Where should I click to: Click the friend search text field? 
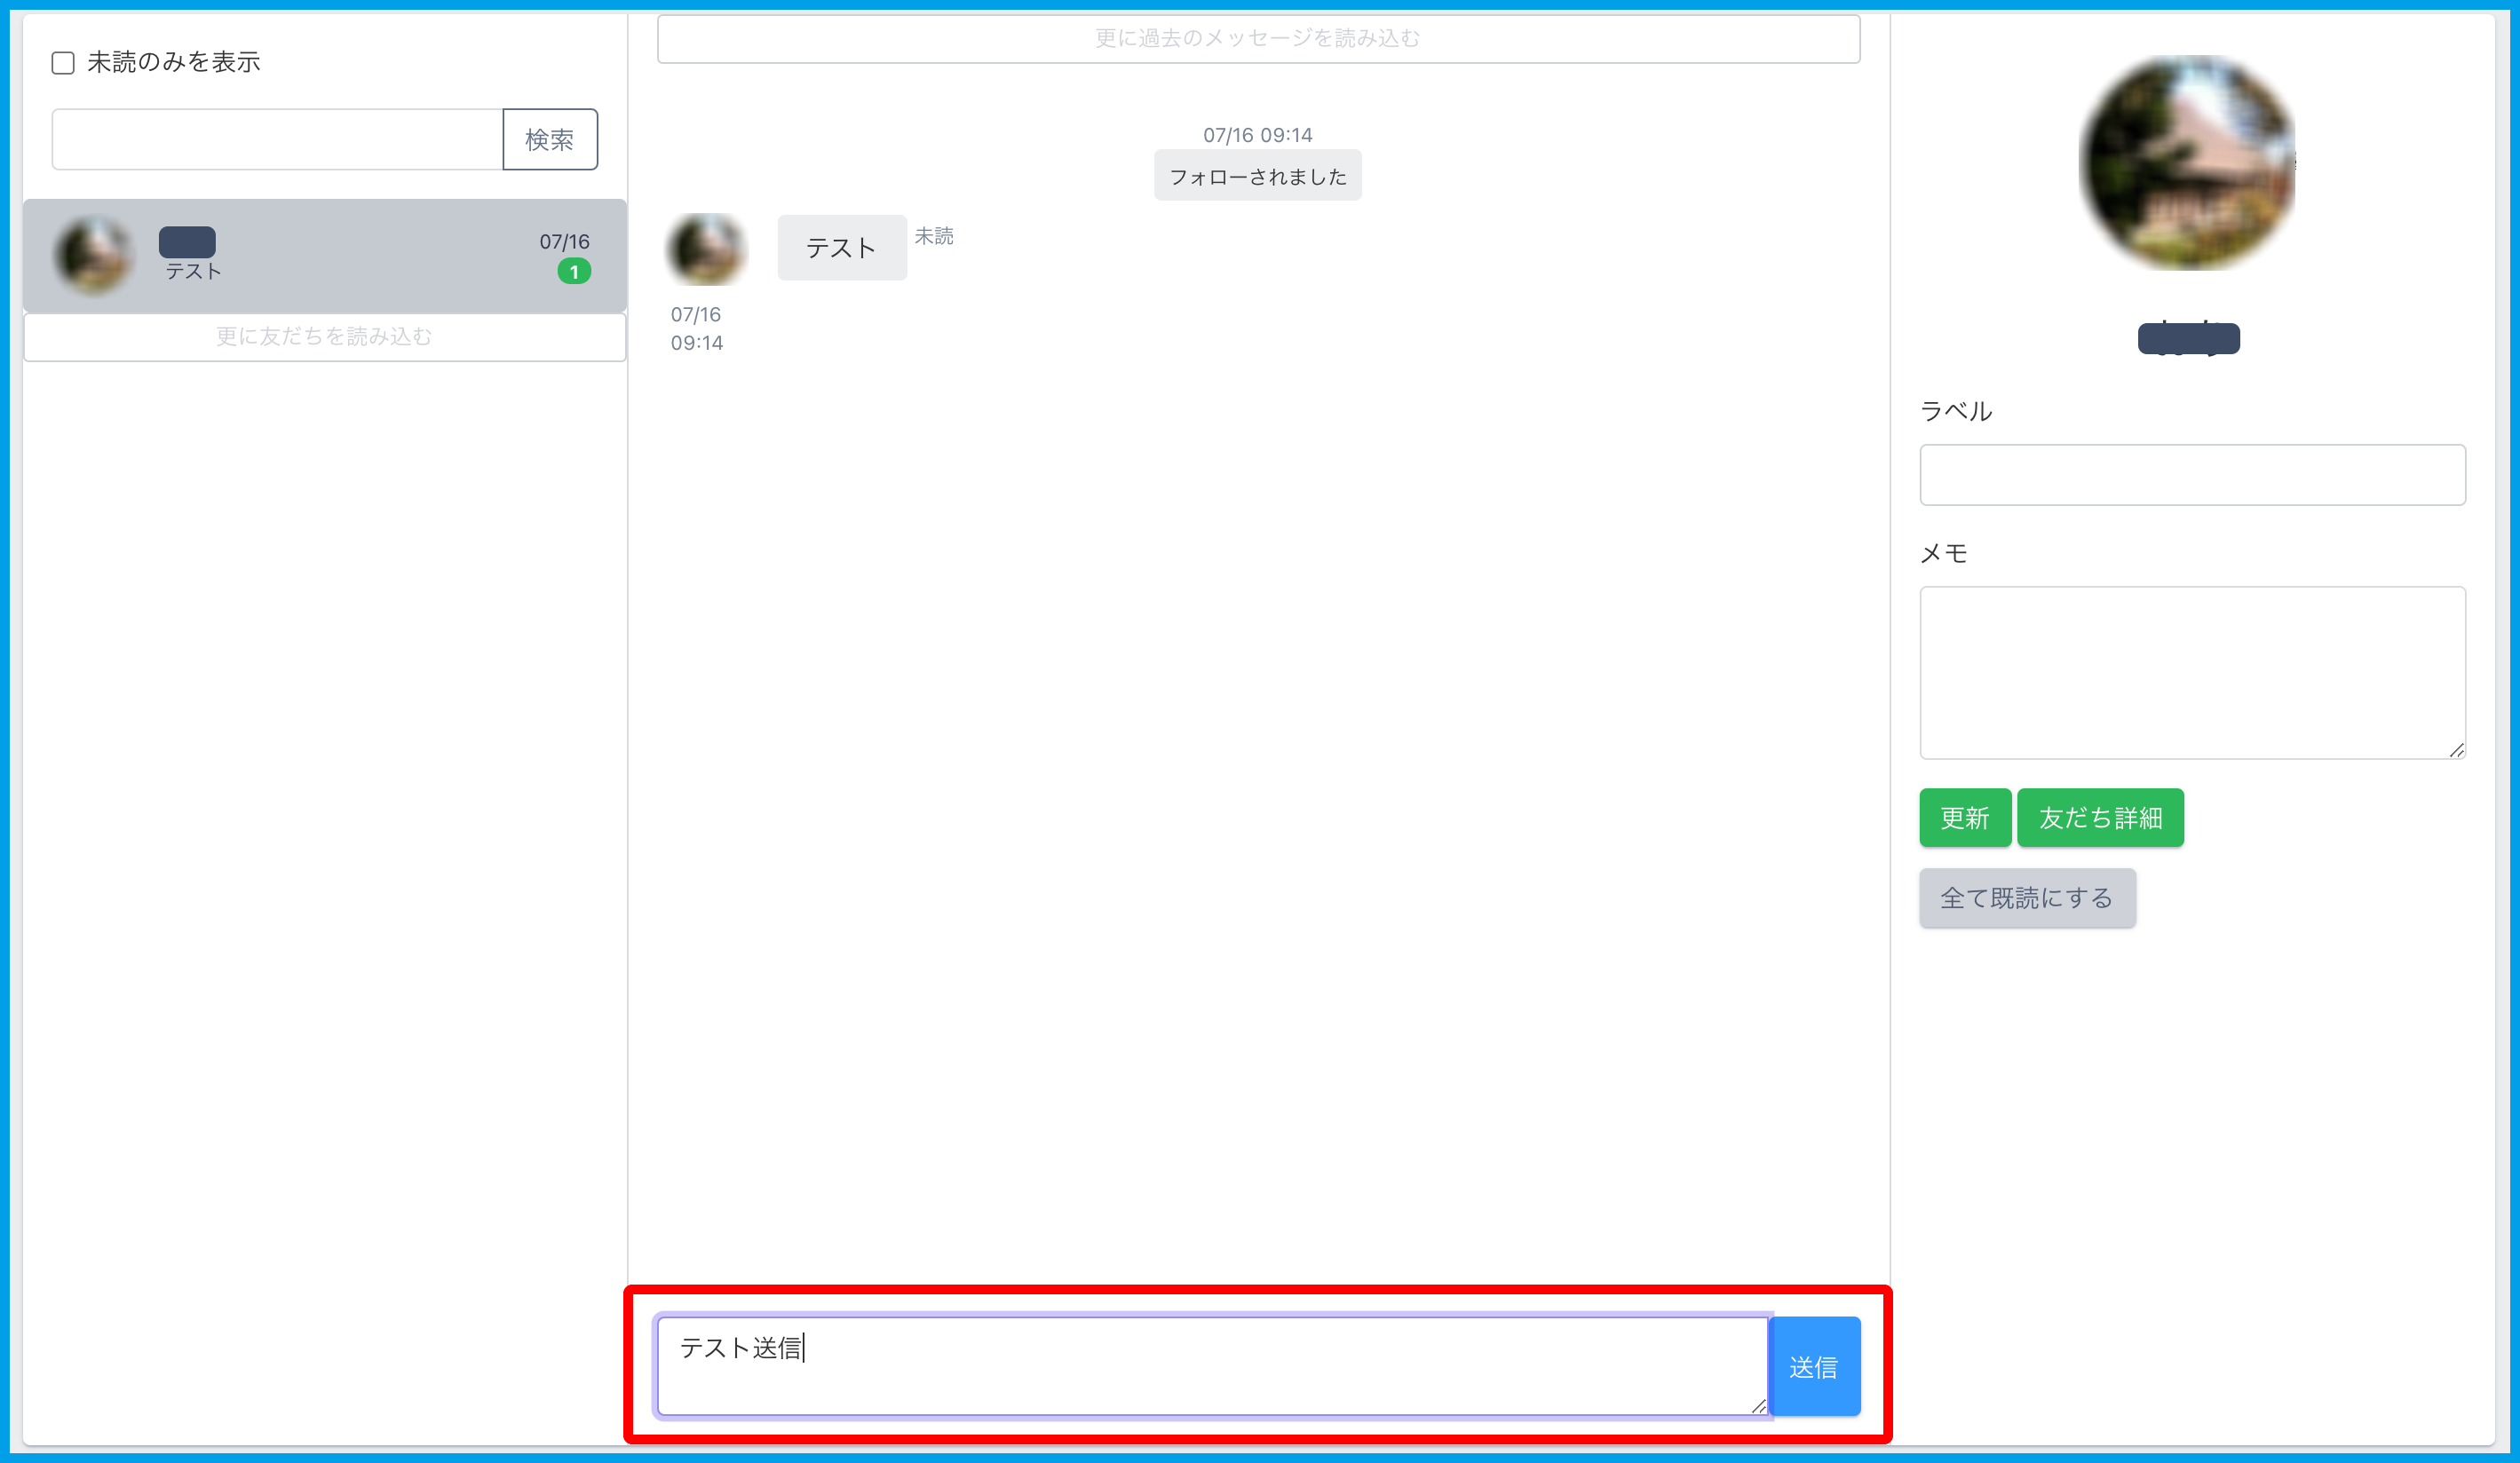pyautogui.click(x=277, y=139)
